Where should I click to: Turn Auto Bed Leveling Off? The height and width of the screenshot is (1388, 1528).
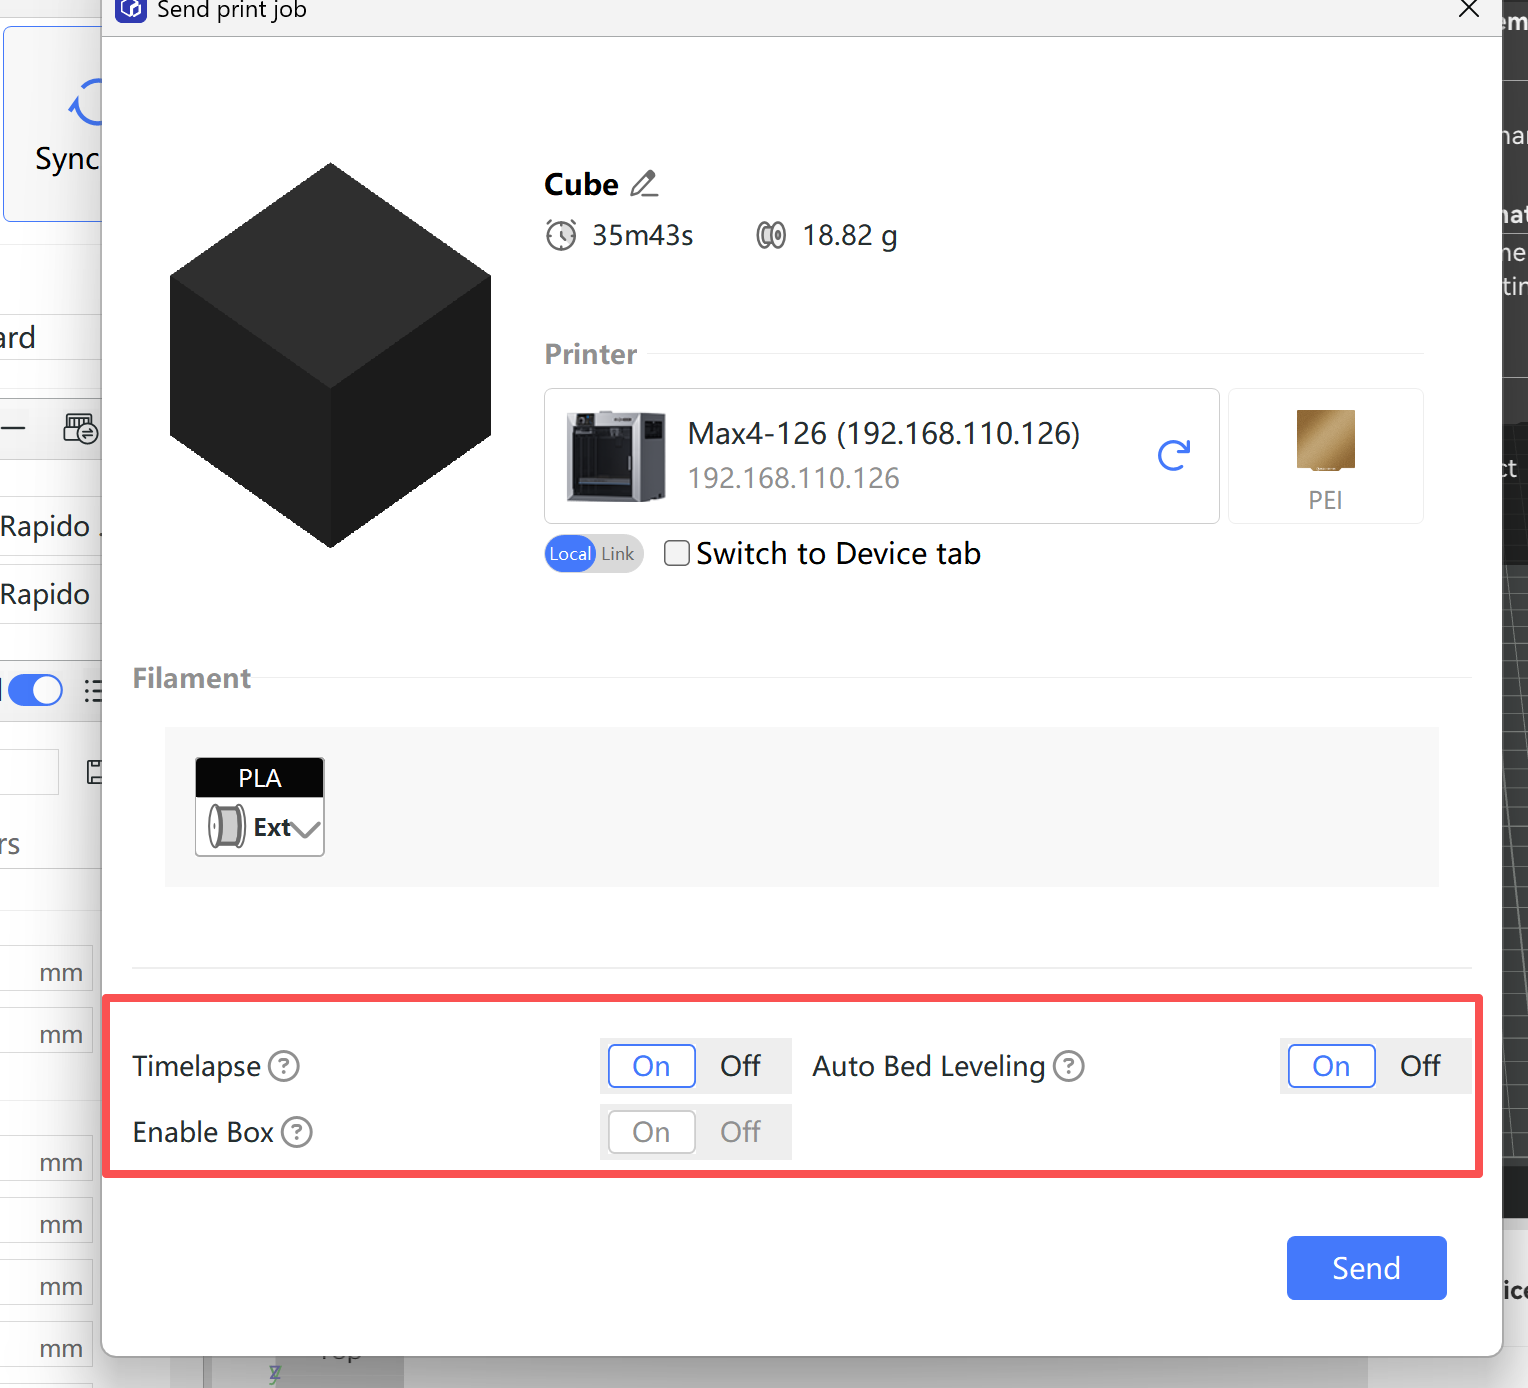click(x=1419, y=1066)
